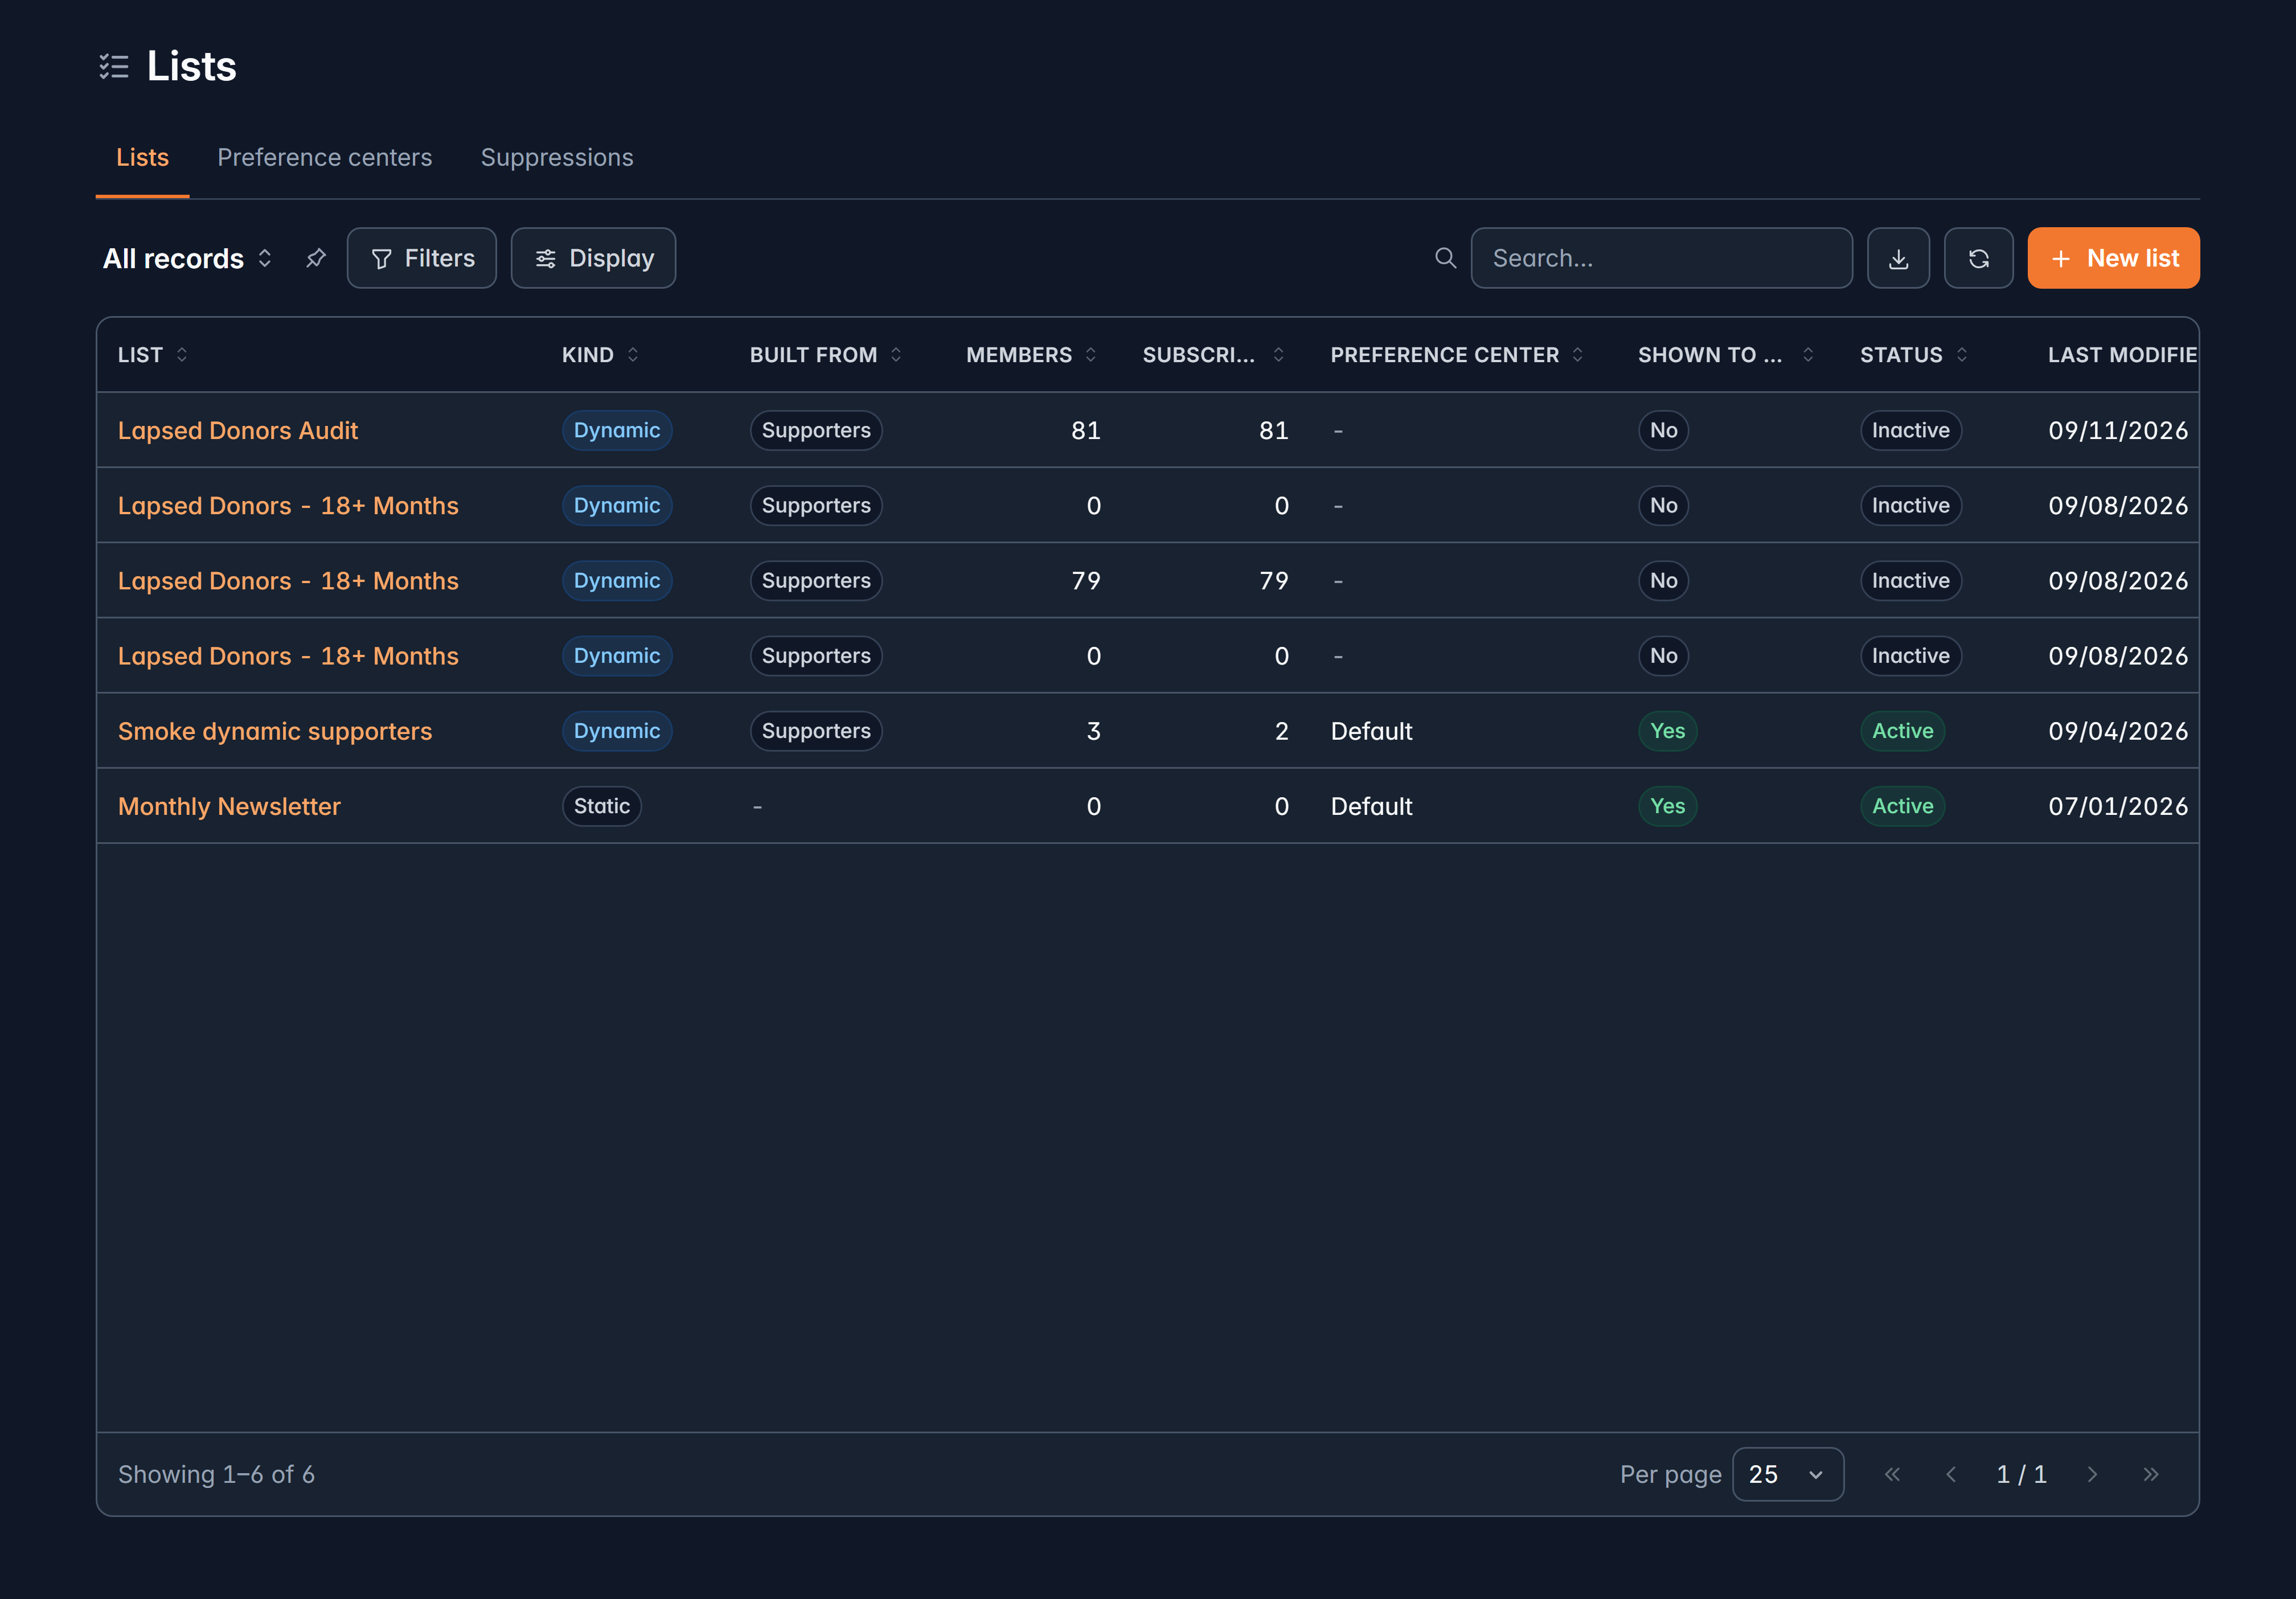Click the download export icon button

tap(1898, 258)
